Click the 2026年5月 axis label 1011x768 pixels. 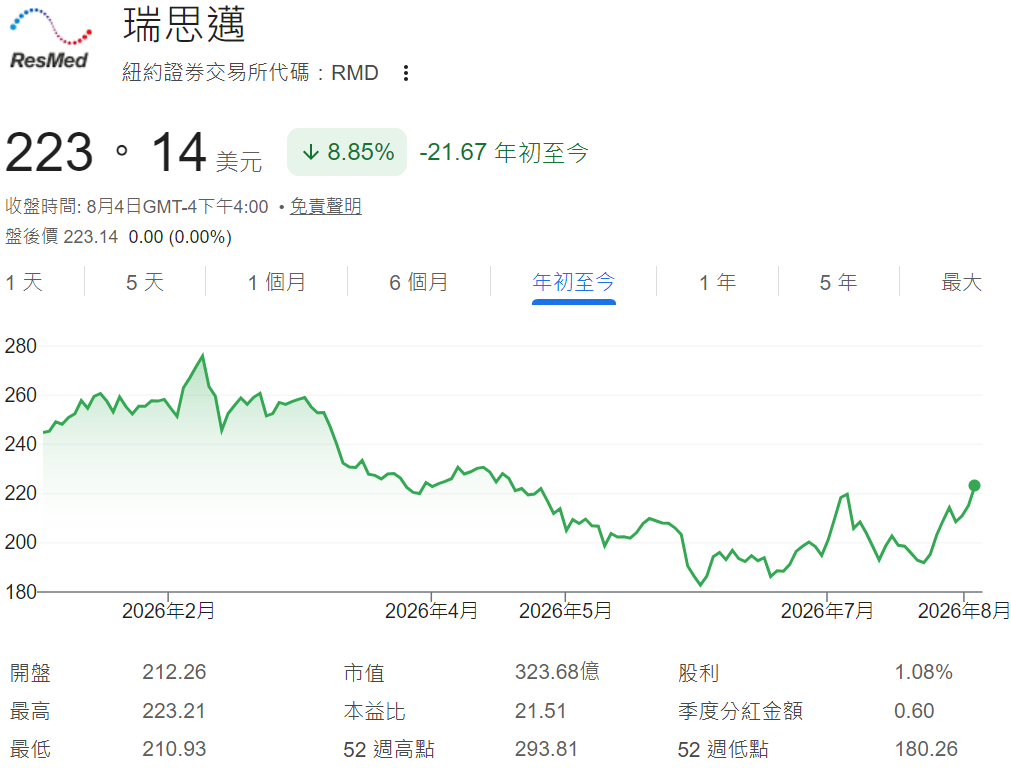(x=565, y=611)
